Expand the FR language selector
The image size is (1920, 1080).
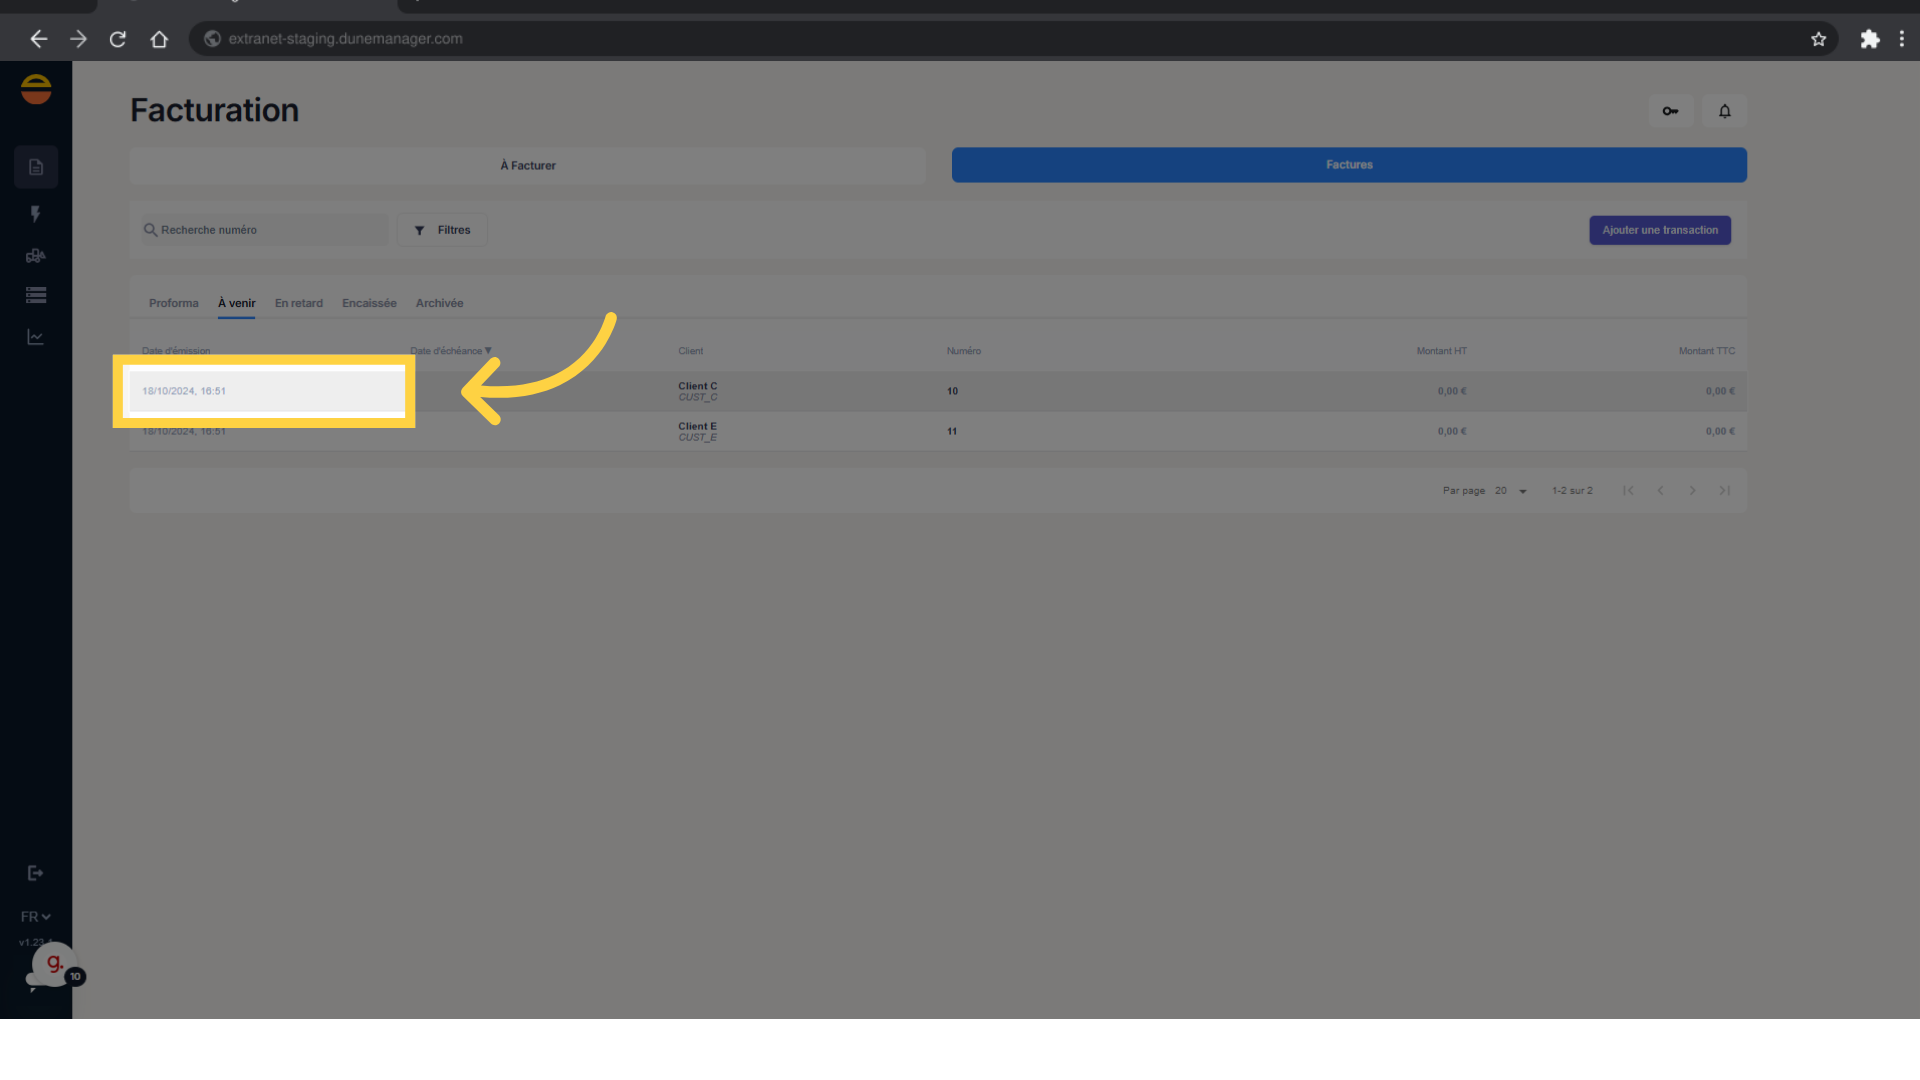pyautogui.click(x=36, y=917)
